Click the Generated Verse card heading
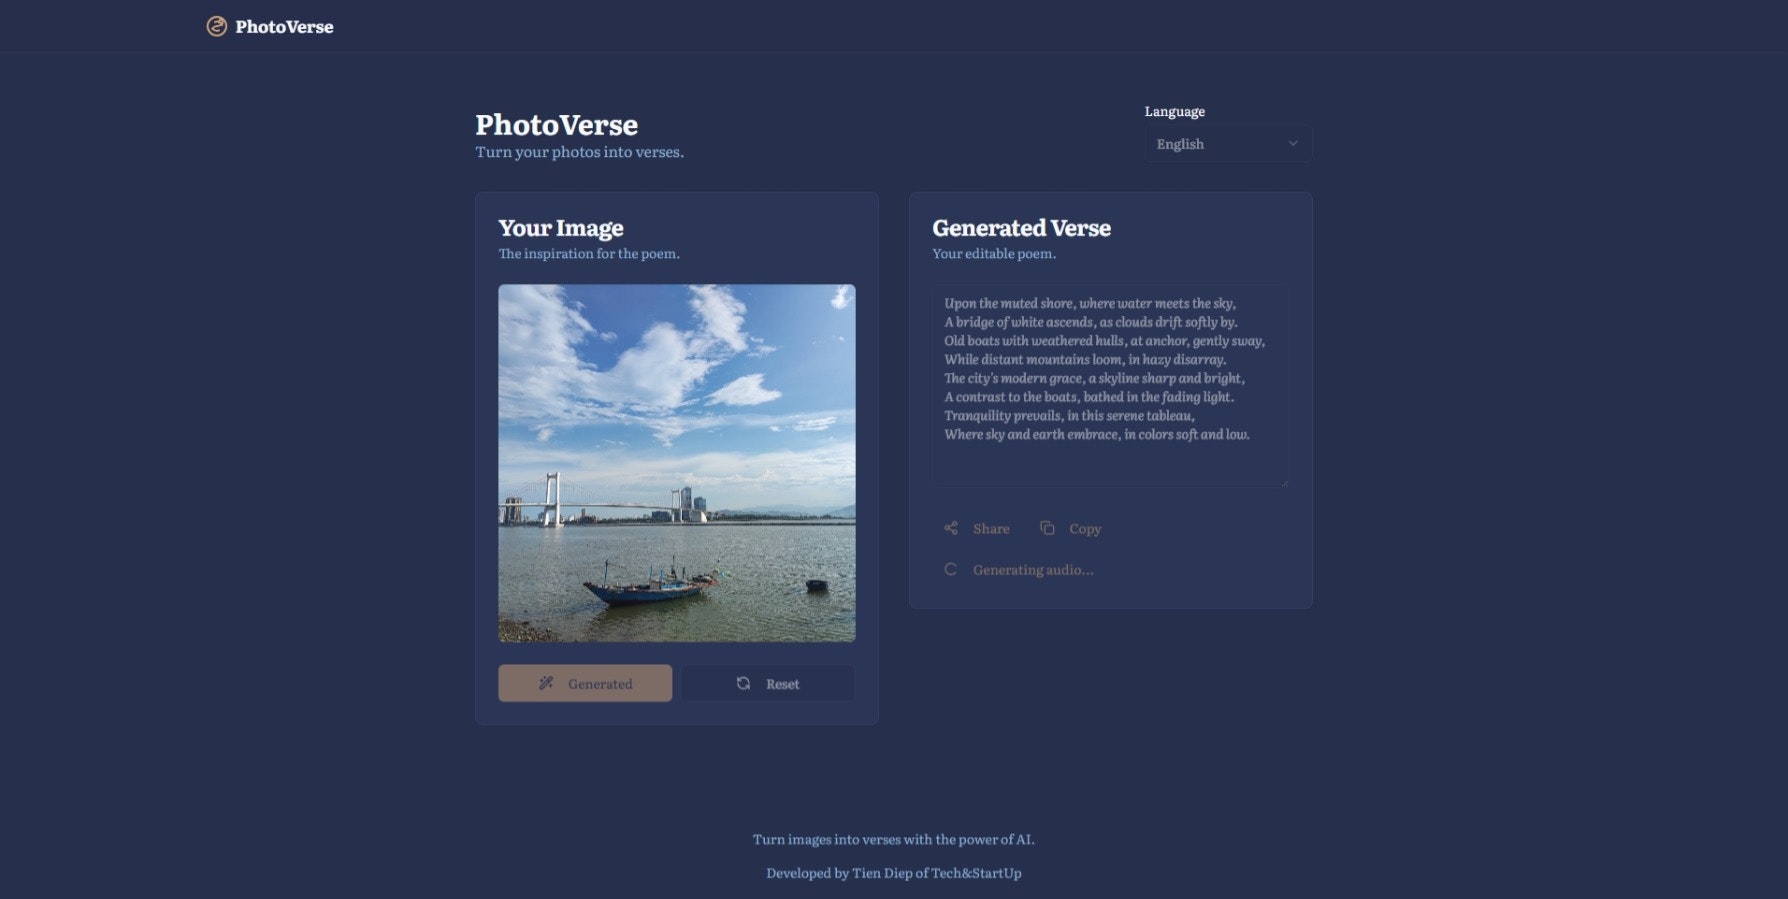 [x=1021, y=228]
